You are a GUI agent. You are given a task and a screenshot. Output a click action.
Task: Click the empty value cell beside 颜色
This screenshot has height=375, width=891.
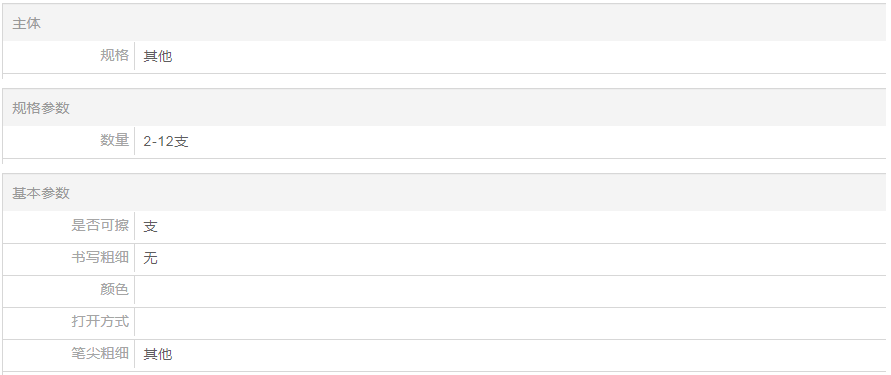(510, 291)
